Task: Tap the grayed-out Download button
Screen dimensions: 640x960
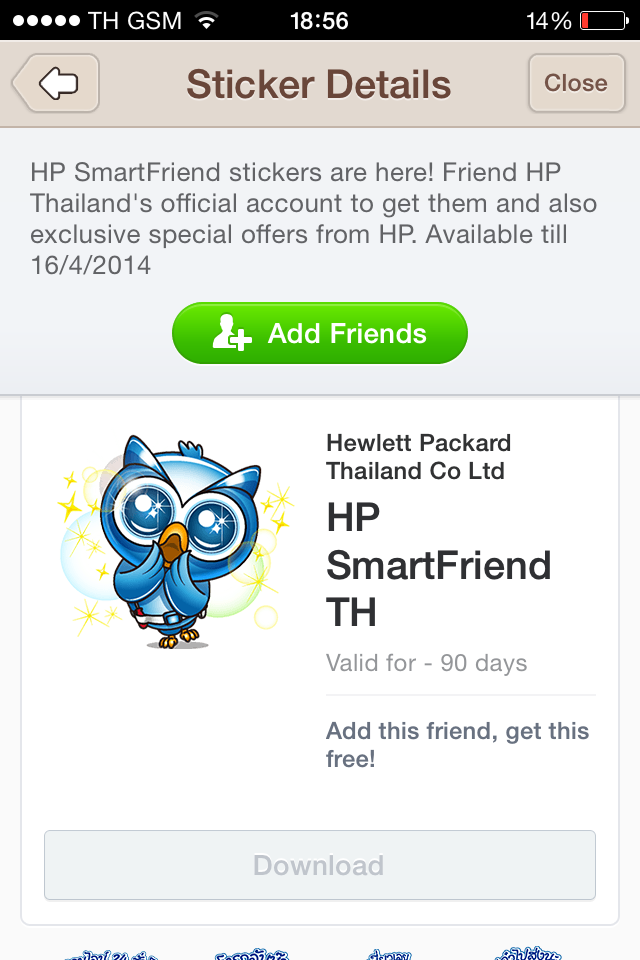Action: (320, 866)
